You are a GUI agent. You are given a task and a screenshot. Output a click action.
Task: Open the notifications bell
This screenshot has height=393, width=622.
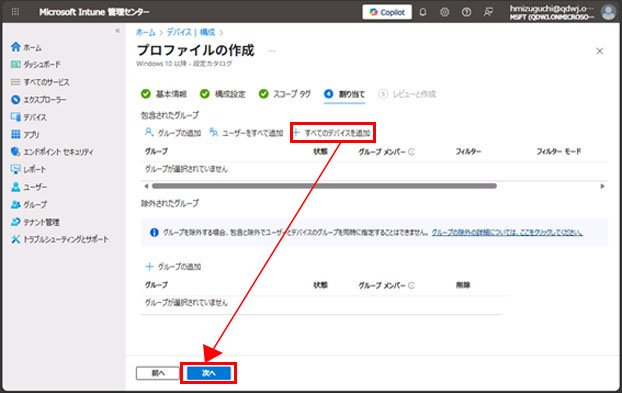pos(423,12)
